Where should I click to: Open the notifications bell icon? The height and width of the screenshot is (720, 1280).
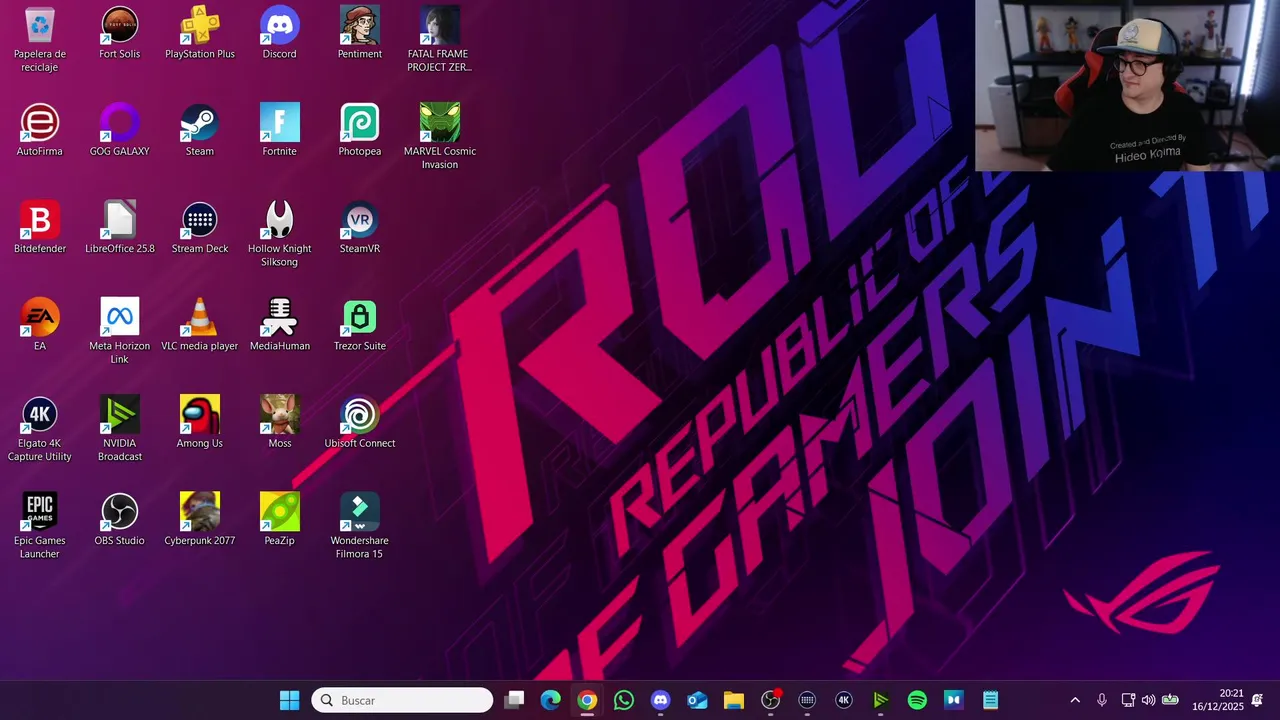1257,700
